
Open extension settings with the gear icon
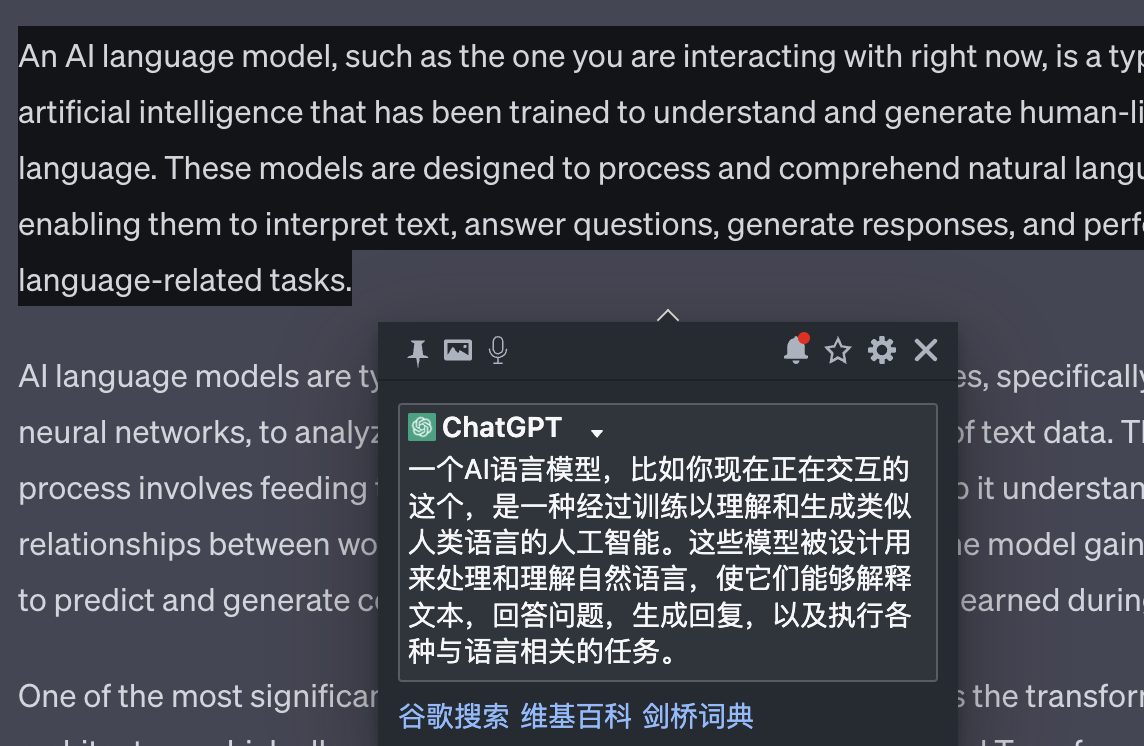(x=881, y=350)
